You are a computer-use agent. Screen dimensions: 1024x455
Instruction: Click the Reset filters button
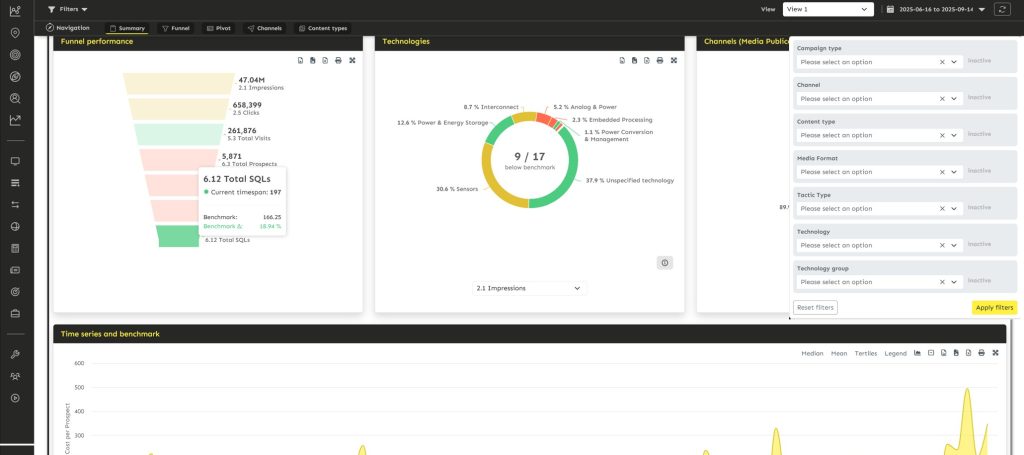pyautogui.click(x=815, y=307)
